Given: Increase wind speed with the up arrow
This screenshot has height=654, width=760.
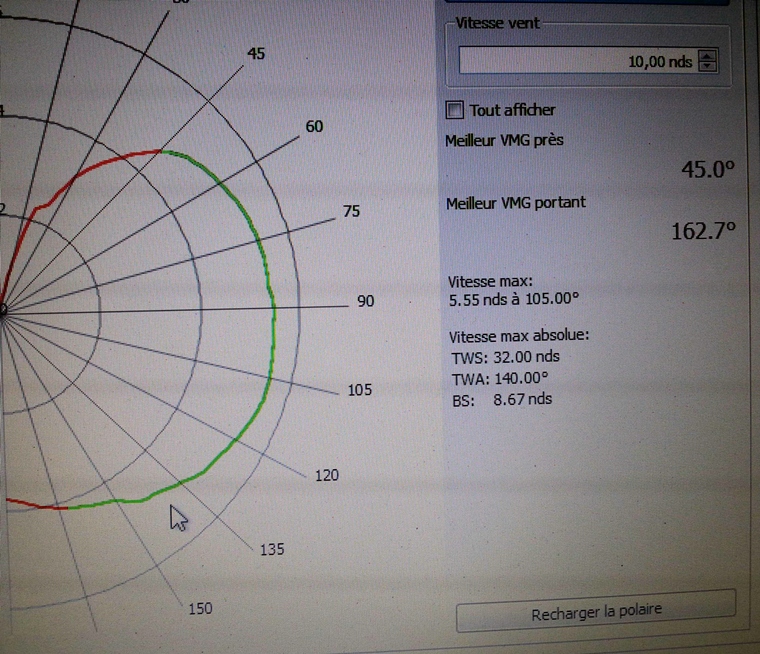Looking at the screenshot, I should (x=708, y=56).
